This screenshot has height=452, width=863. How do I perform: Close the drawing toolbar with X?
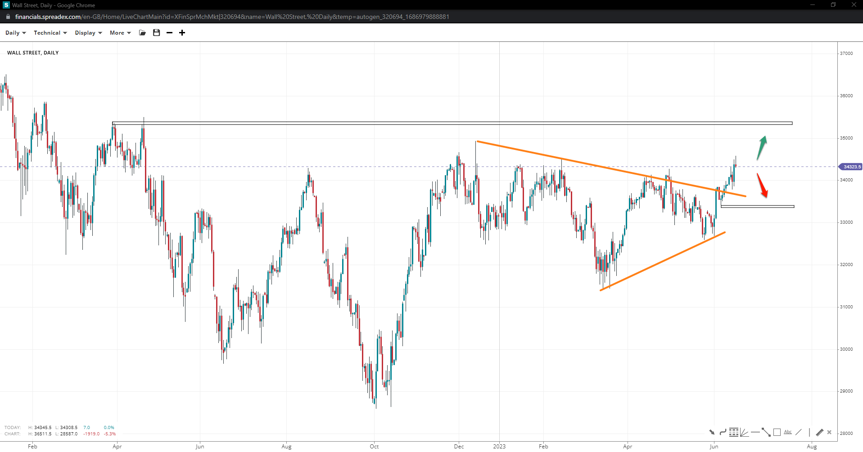pyautogui.click(x=829, y=432)
